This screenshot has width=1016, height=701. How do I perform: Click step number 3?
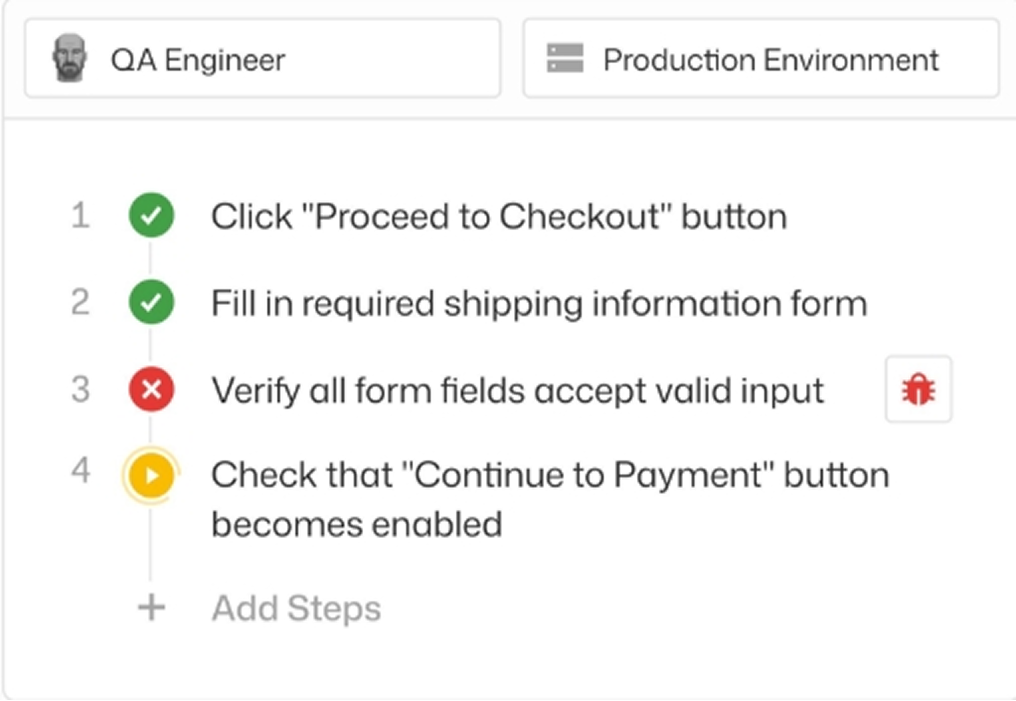point(80,389)
